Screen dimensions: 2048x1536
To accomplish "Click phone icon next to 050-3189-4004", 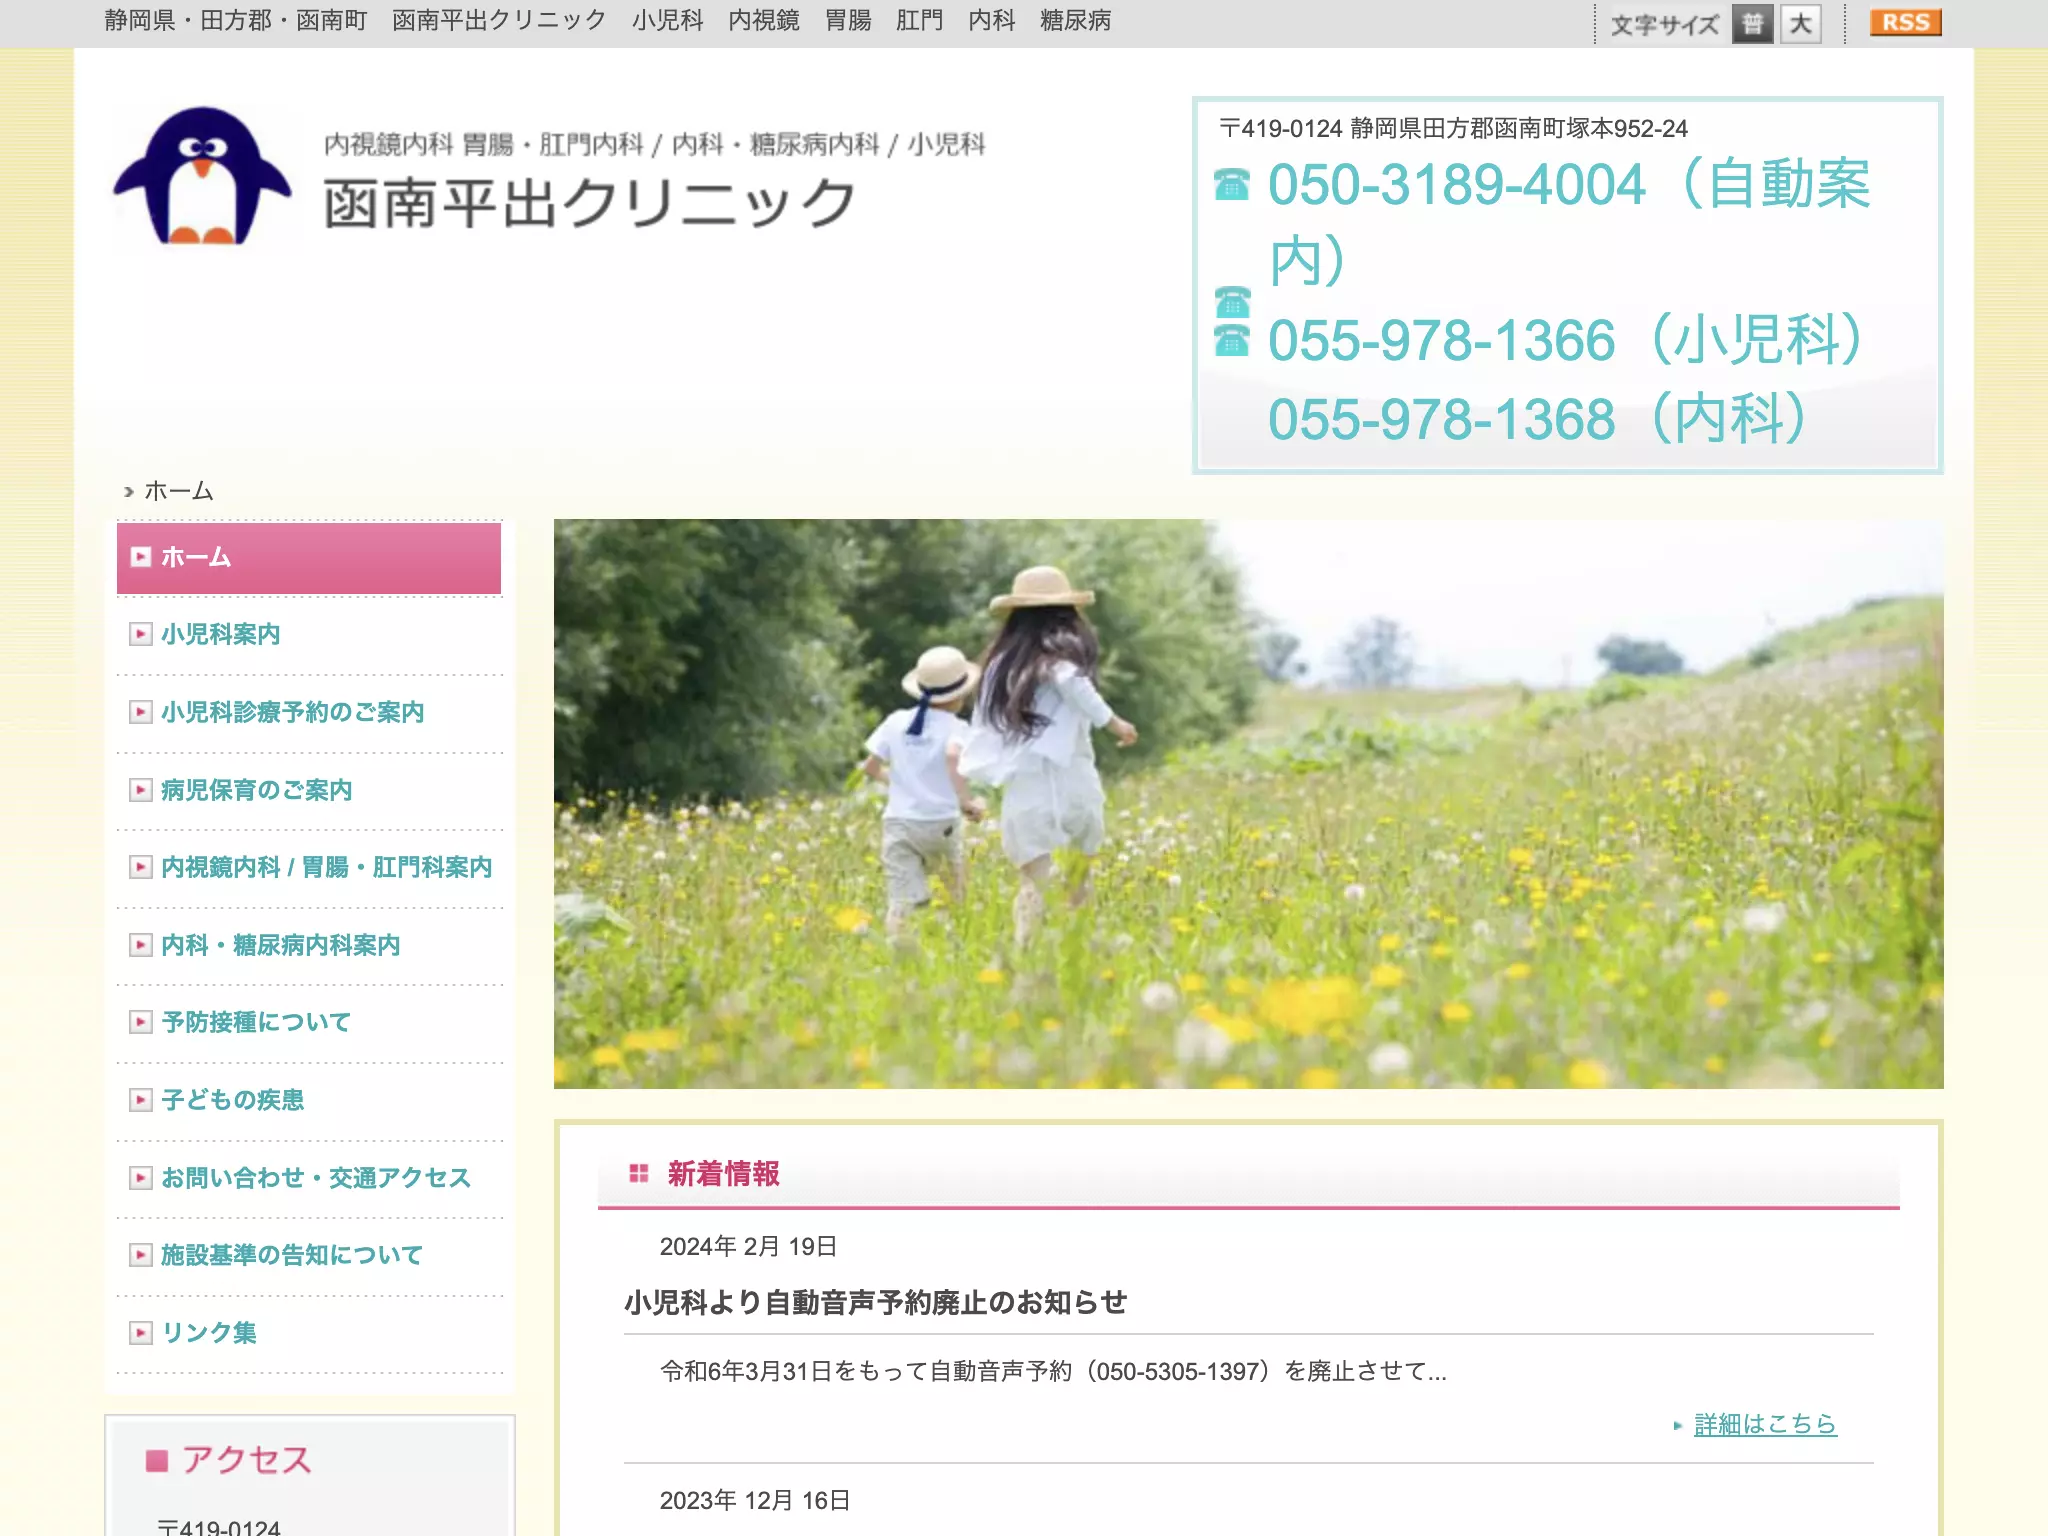I will point(1232,184).
